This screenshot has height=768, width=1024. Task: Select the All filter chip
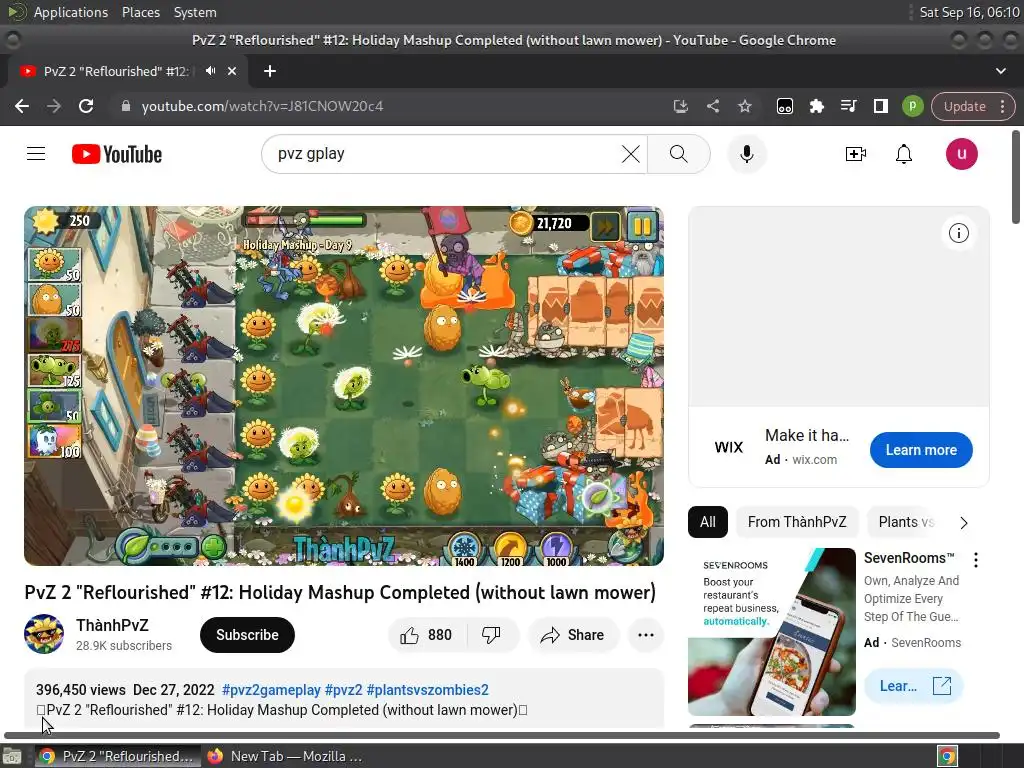[x=708, y=522]
